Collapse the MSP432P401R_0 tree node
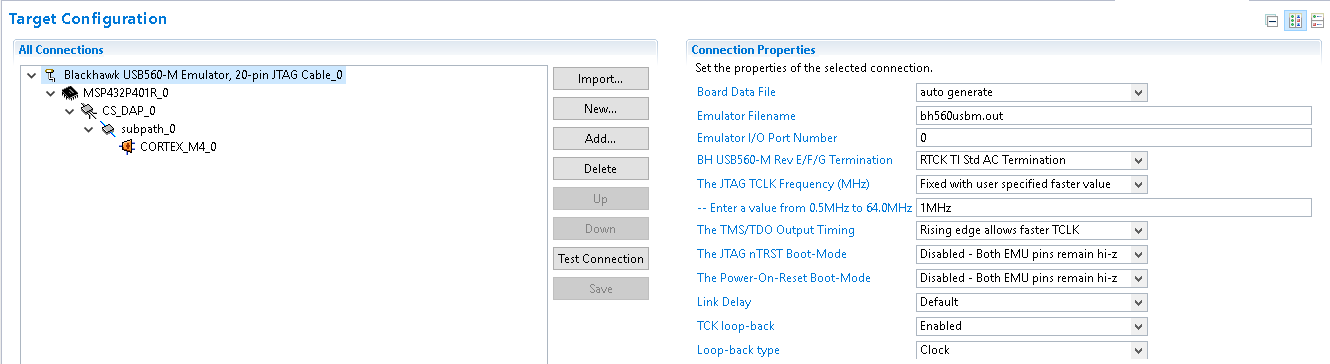 pyautogui.click(x=51, y=93)
